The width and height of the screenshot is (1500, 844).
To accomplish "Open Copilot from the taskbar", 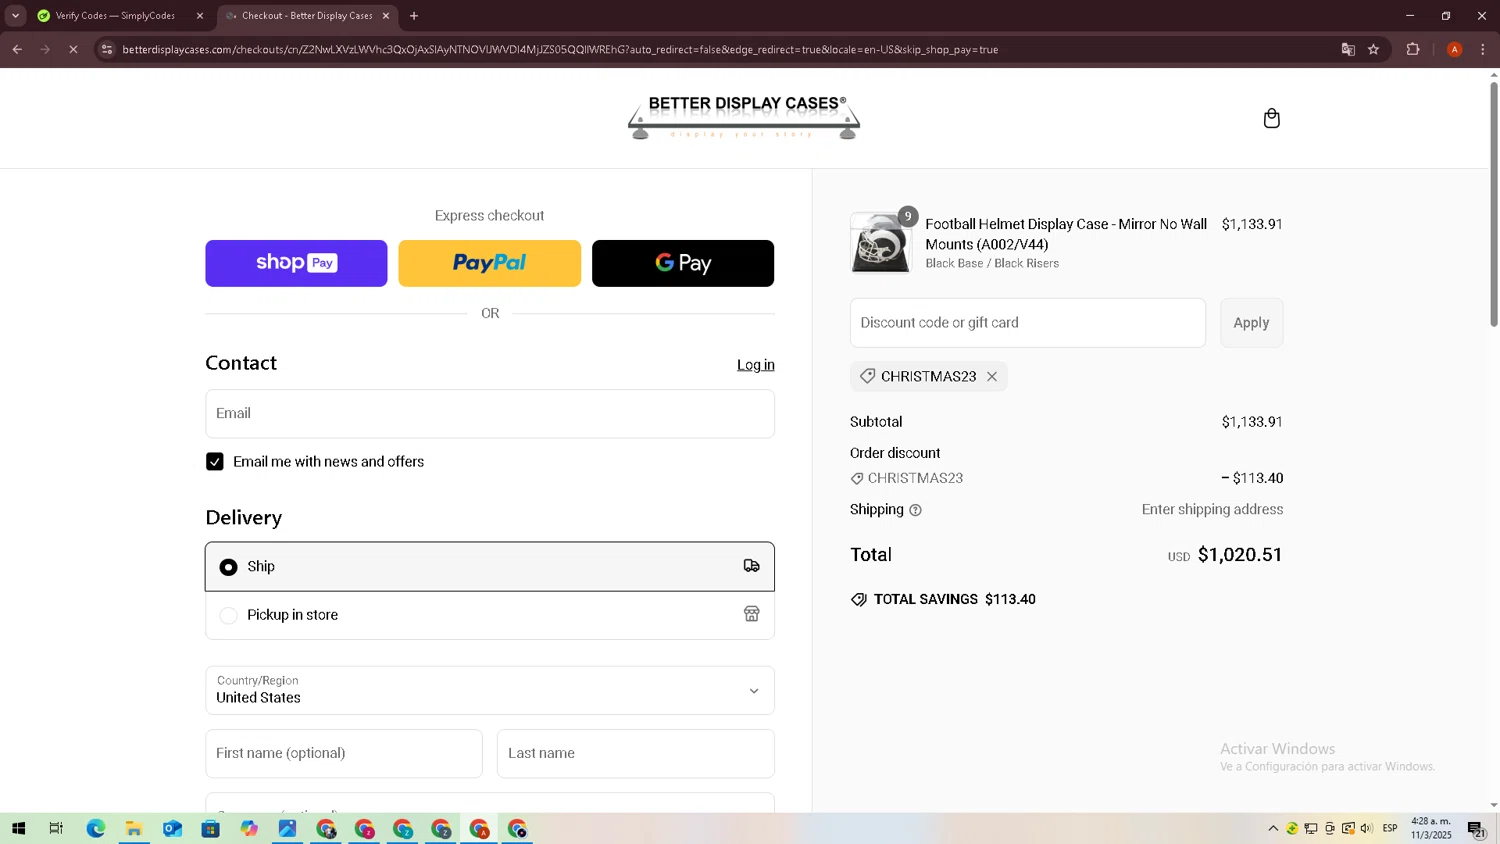I will coord(249,828).
